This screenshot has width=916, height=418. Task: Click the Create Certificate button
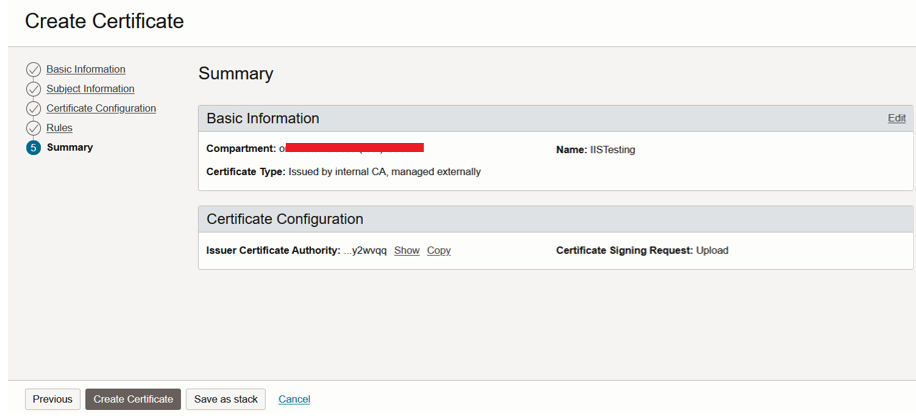coord(133,399)
